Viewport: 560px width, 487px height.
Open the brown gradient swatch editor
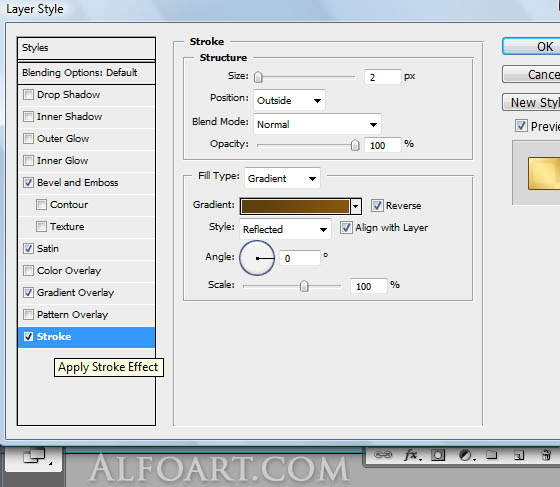click(295, 206)
